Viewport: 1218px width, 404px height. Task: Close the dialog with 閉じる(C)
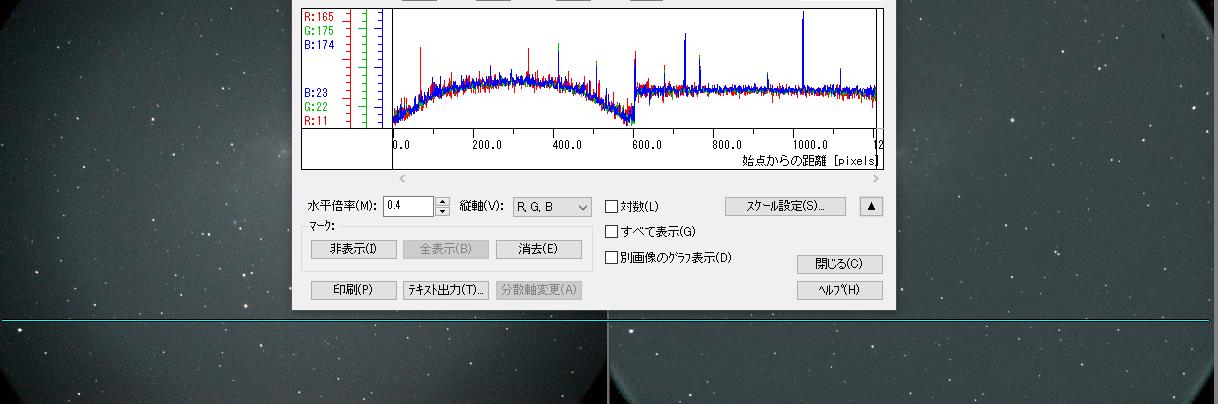pos(839,265)
